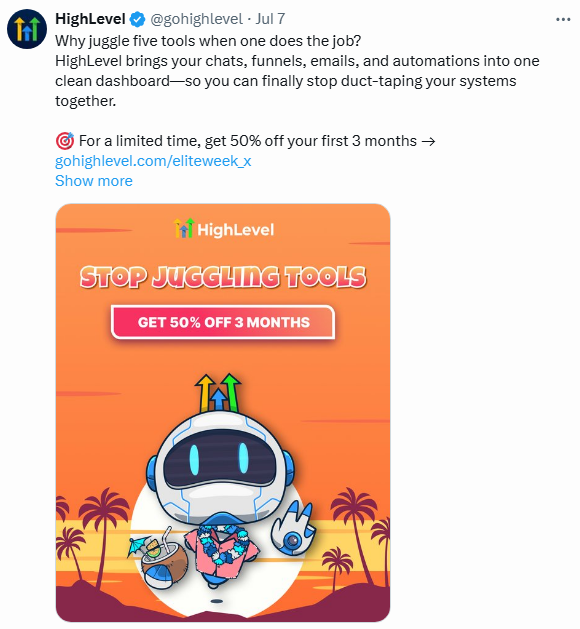This screenshot has height=629, width=580.
Task: Open the @gohighlevel handle link
Action: (196, 19)
